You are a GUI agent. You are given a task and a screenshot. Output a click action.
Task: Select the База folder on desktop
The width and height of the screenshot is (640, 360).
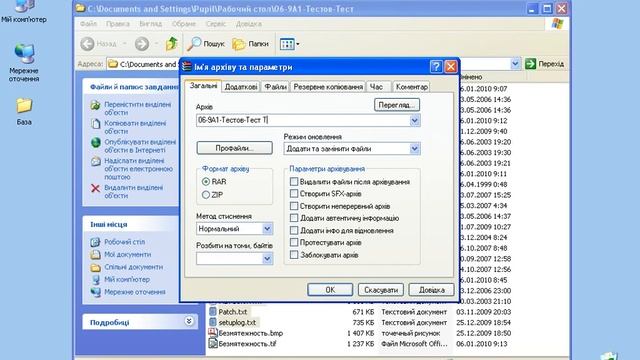(x=24, y=111)
